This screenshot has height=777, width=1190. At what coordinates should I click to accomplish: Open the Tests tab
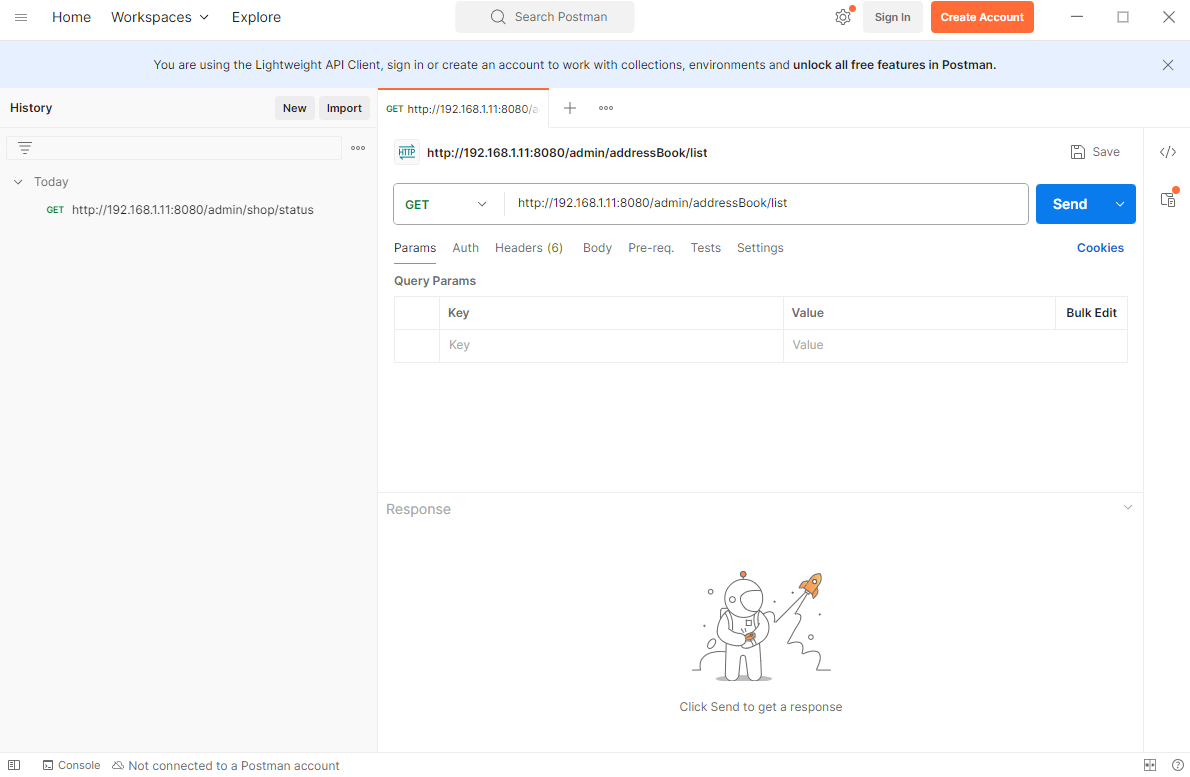click(x=705, y=247)
